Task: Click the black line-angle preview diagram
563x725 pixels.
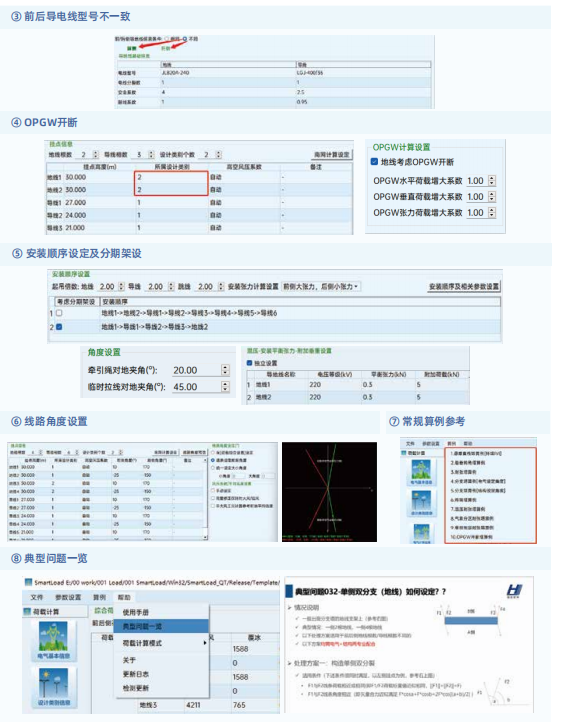Action: 329,492
